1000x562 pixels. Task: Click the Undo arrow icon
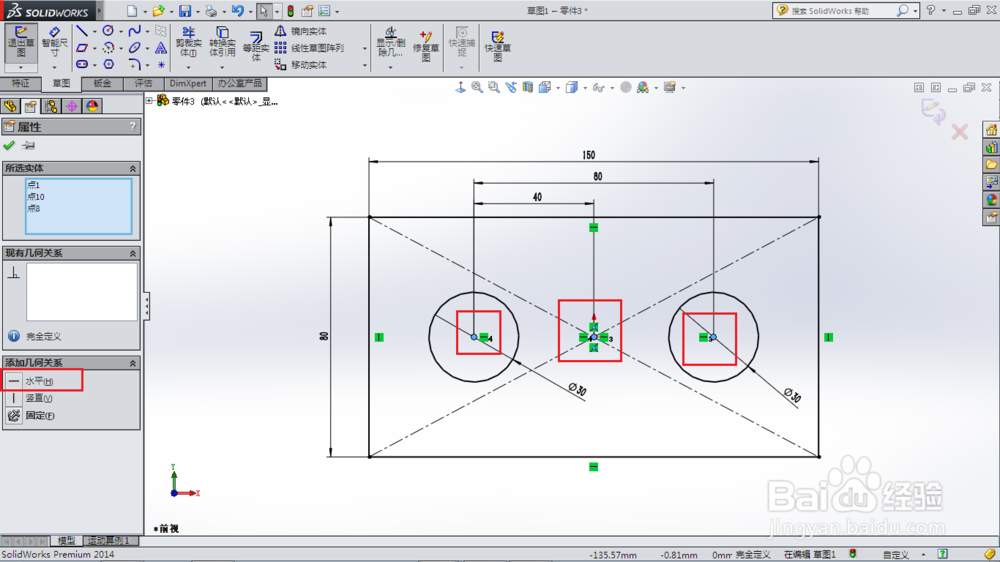(x=237, y=11)
